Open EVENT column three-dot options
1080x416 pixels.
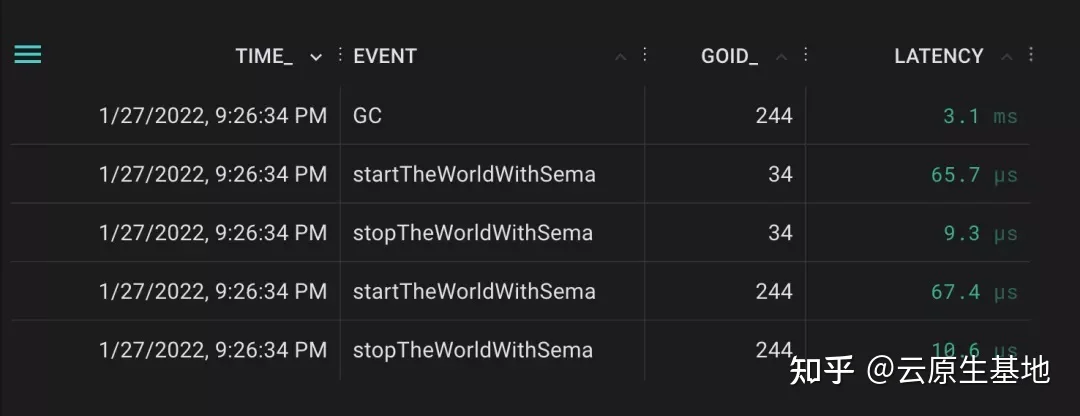tap(645, 55)
